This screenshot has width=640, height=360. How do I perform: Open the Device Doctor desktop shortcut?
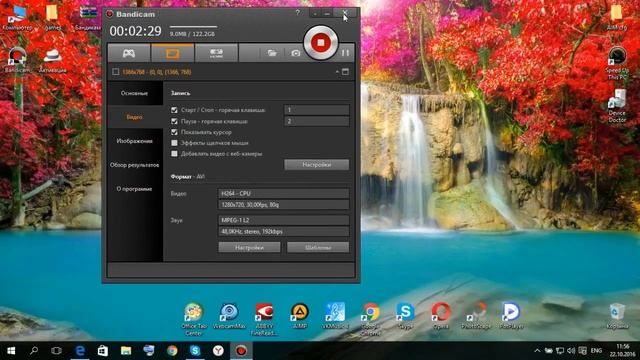tap(617, 106)
